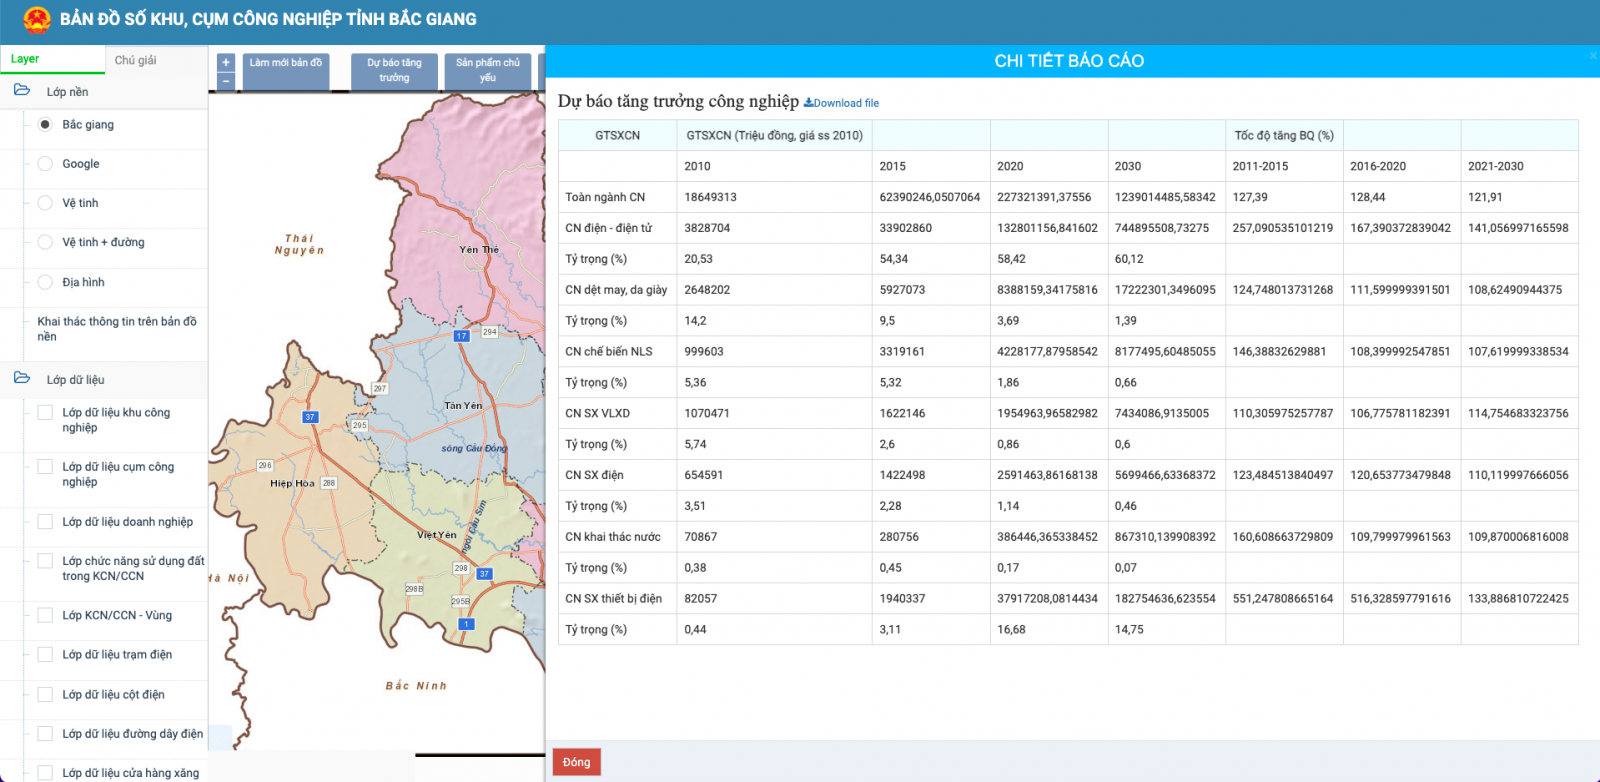Select the Google base map radio

click(x=45, y=164)
